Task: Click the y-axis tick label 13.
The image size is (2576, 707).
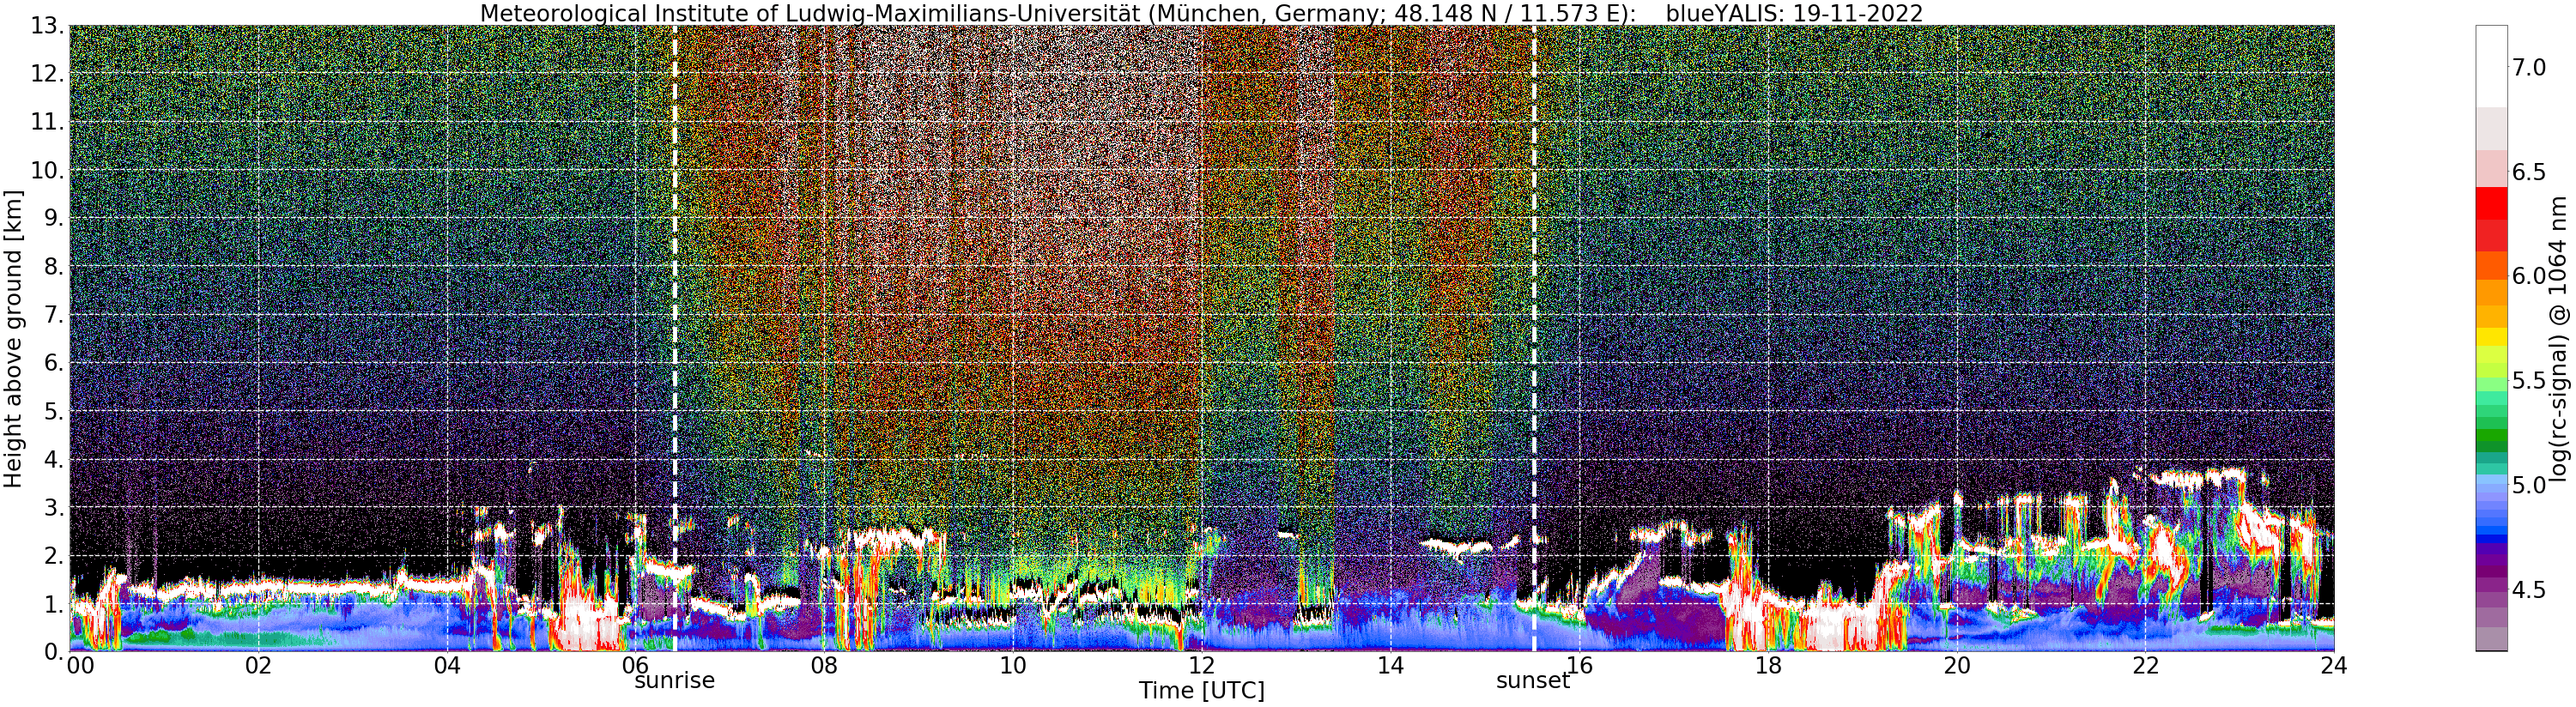Action: coord(48,26)
